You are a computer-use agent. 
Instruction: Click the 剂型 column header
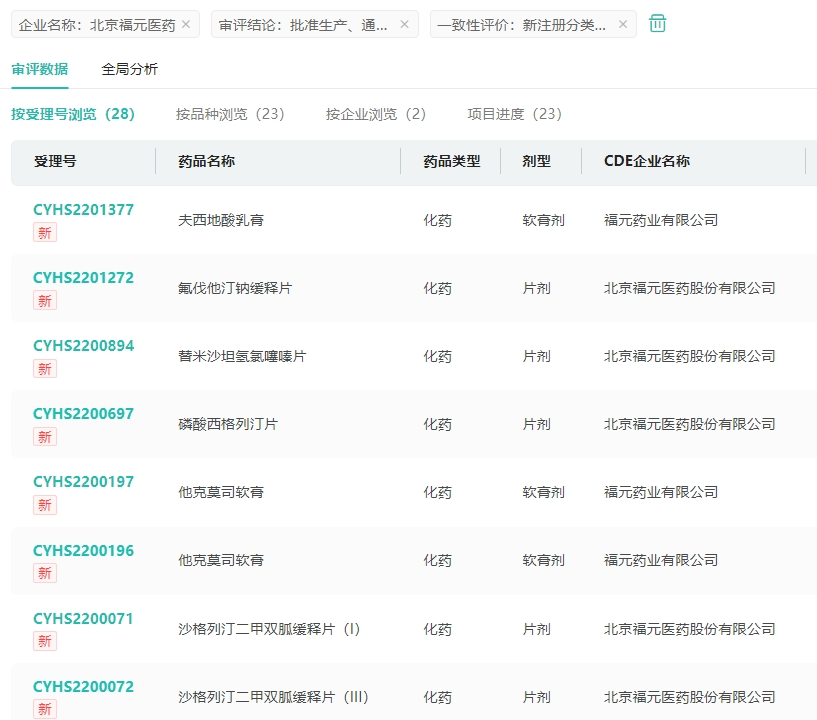[x=537, y=162]
